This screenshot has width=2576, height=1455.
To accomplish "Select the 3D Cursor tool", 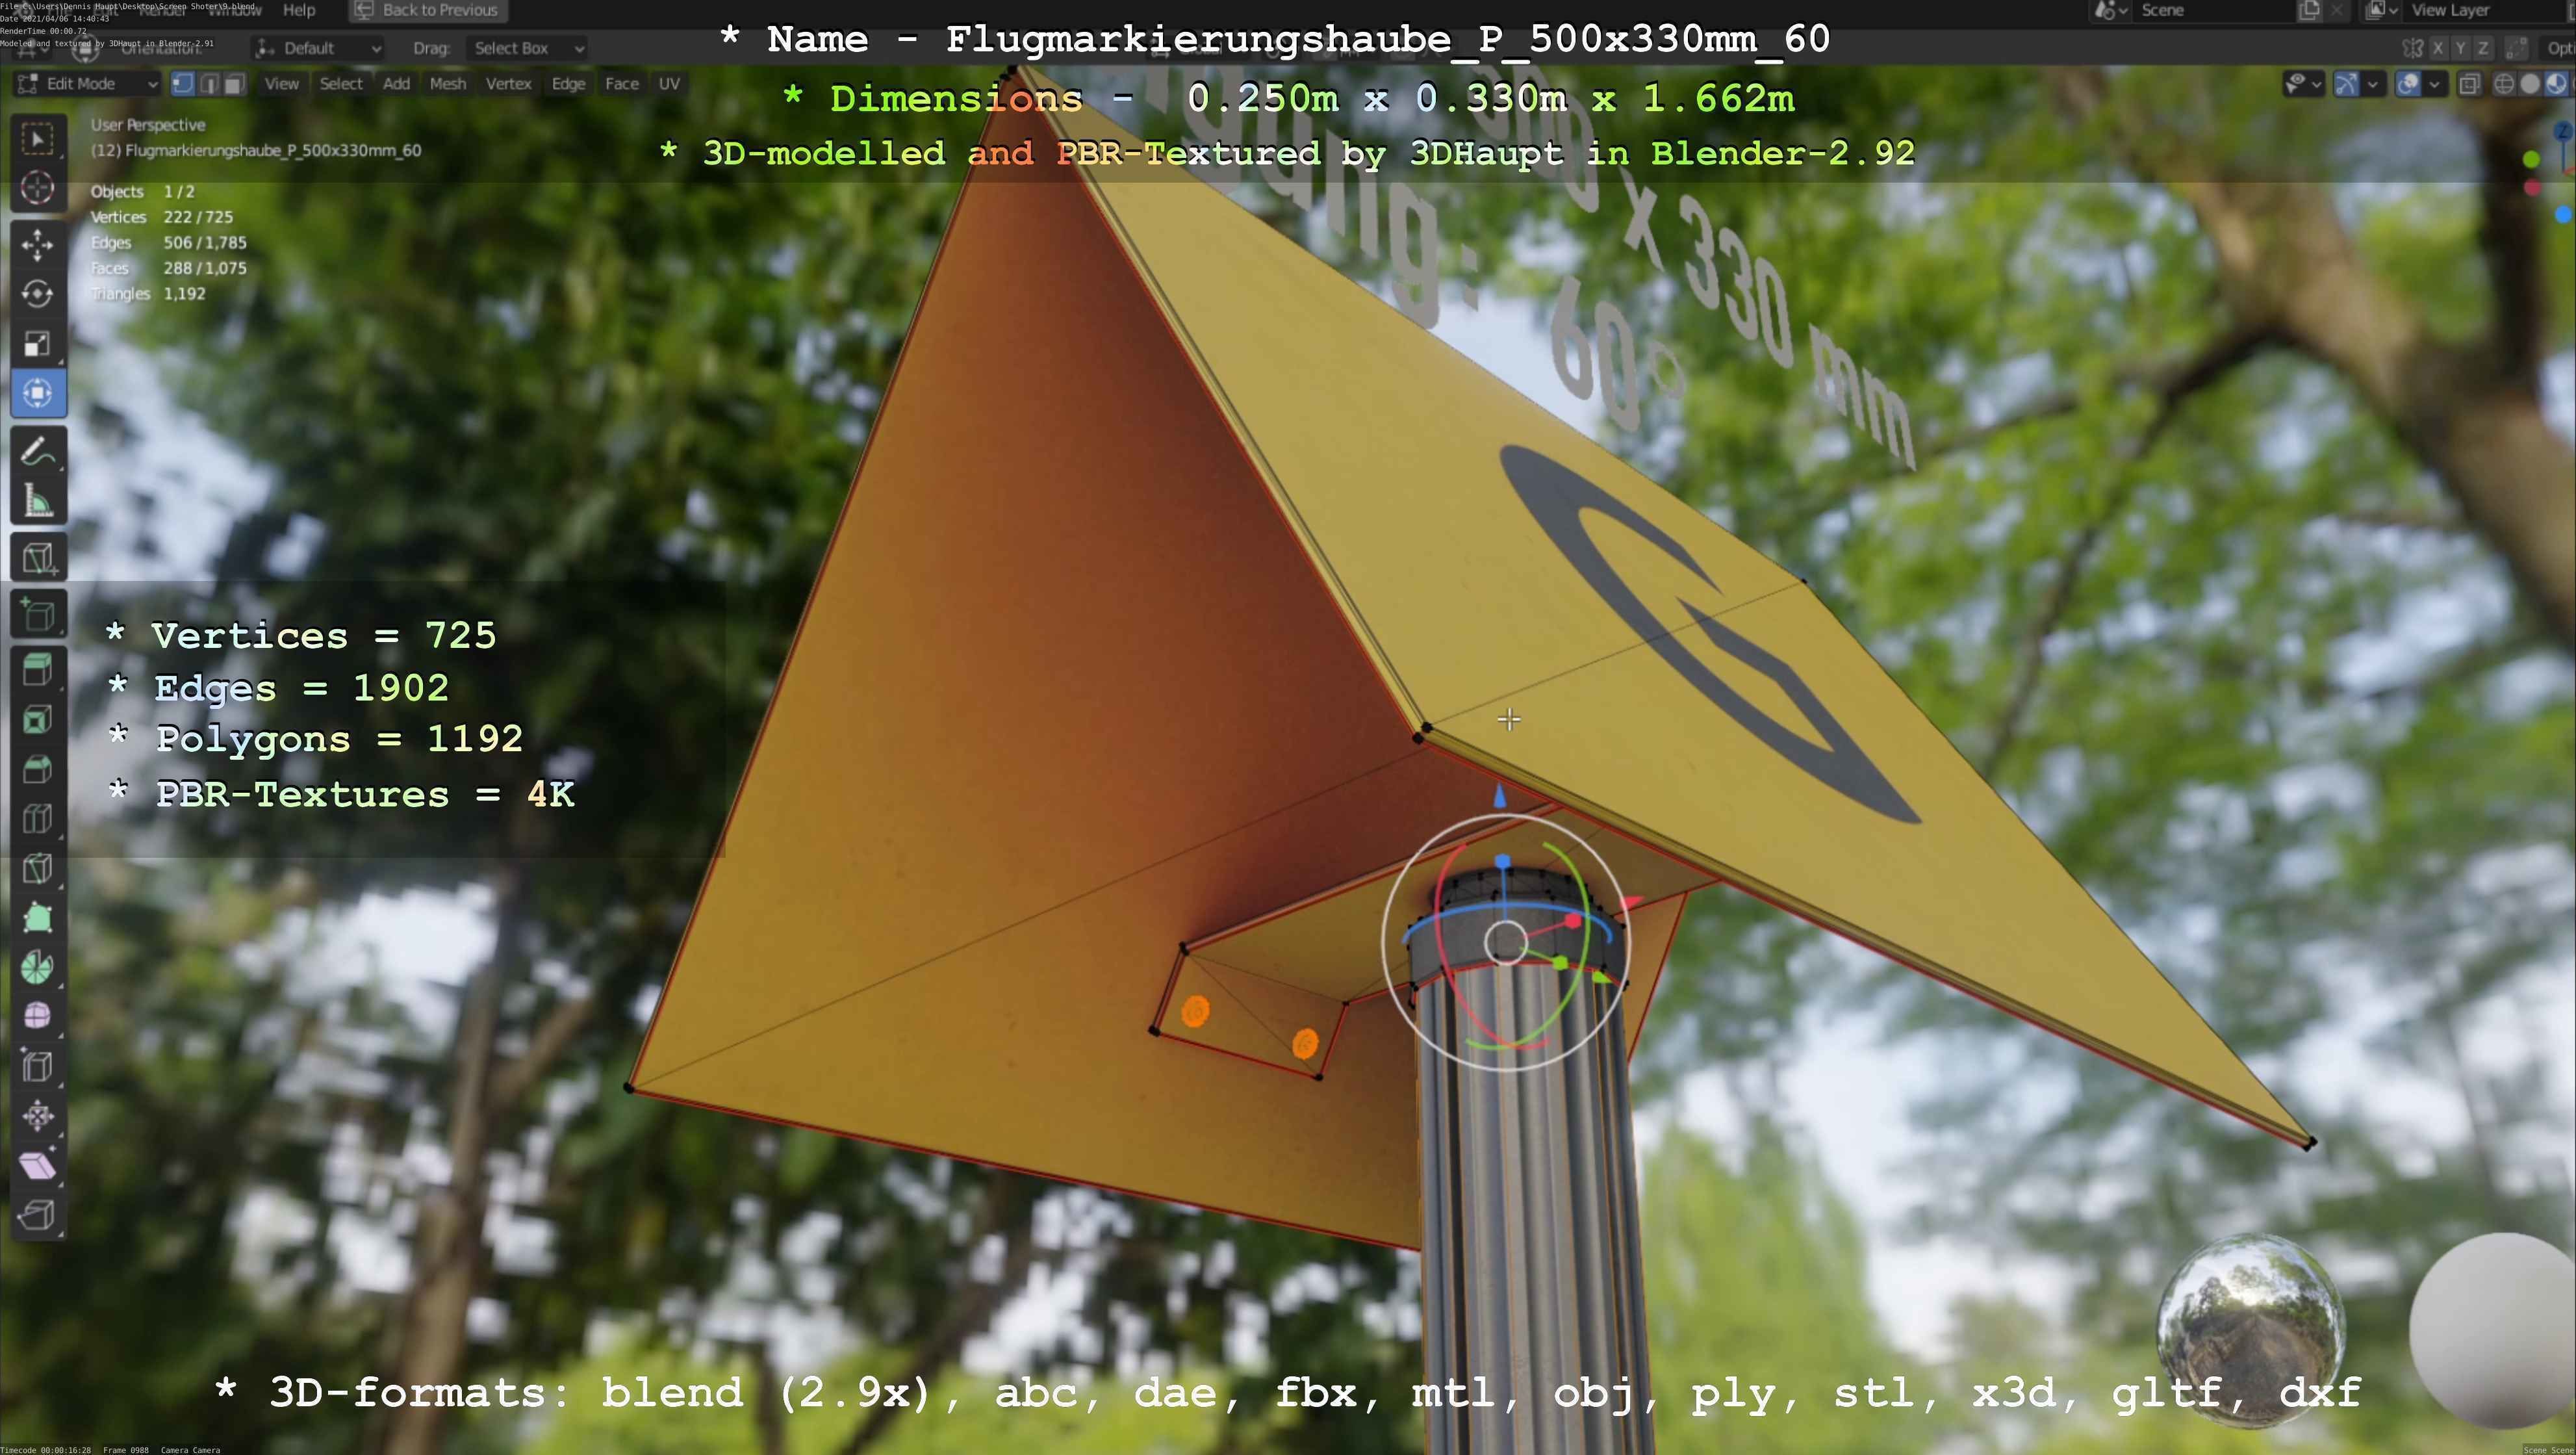I will (38, 188).
